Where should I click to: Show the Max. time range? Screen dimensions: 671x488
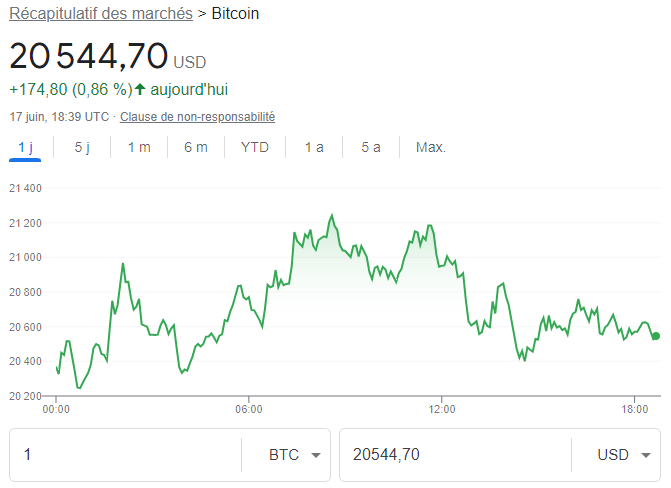tap(431, 147)
